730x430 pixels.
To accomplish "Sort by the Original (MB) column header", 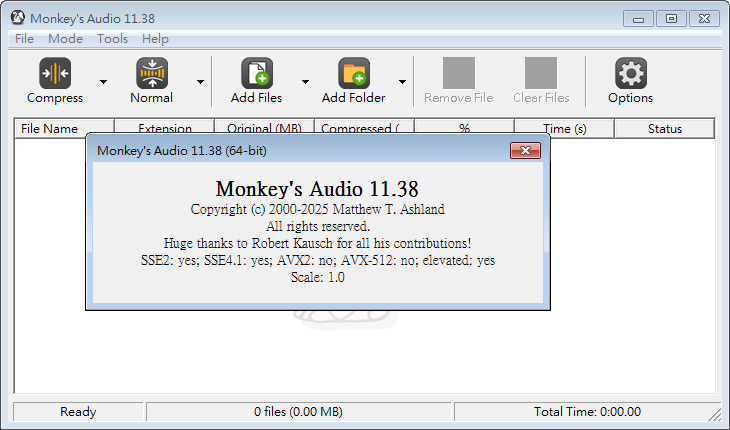I will tap(264, 128).
